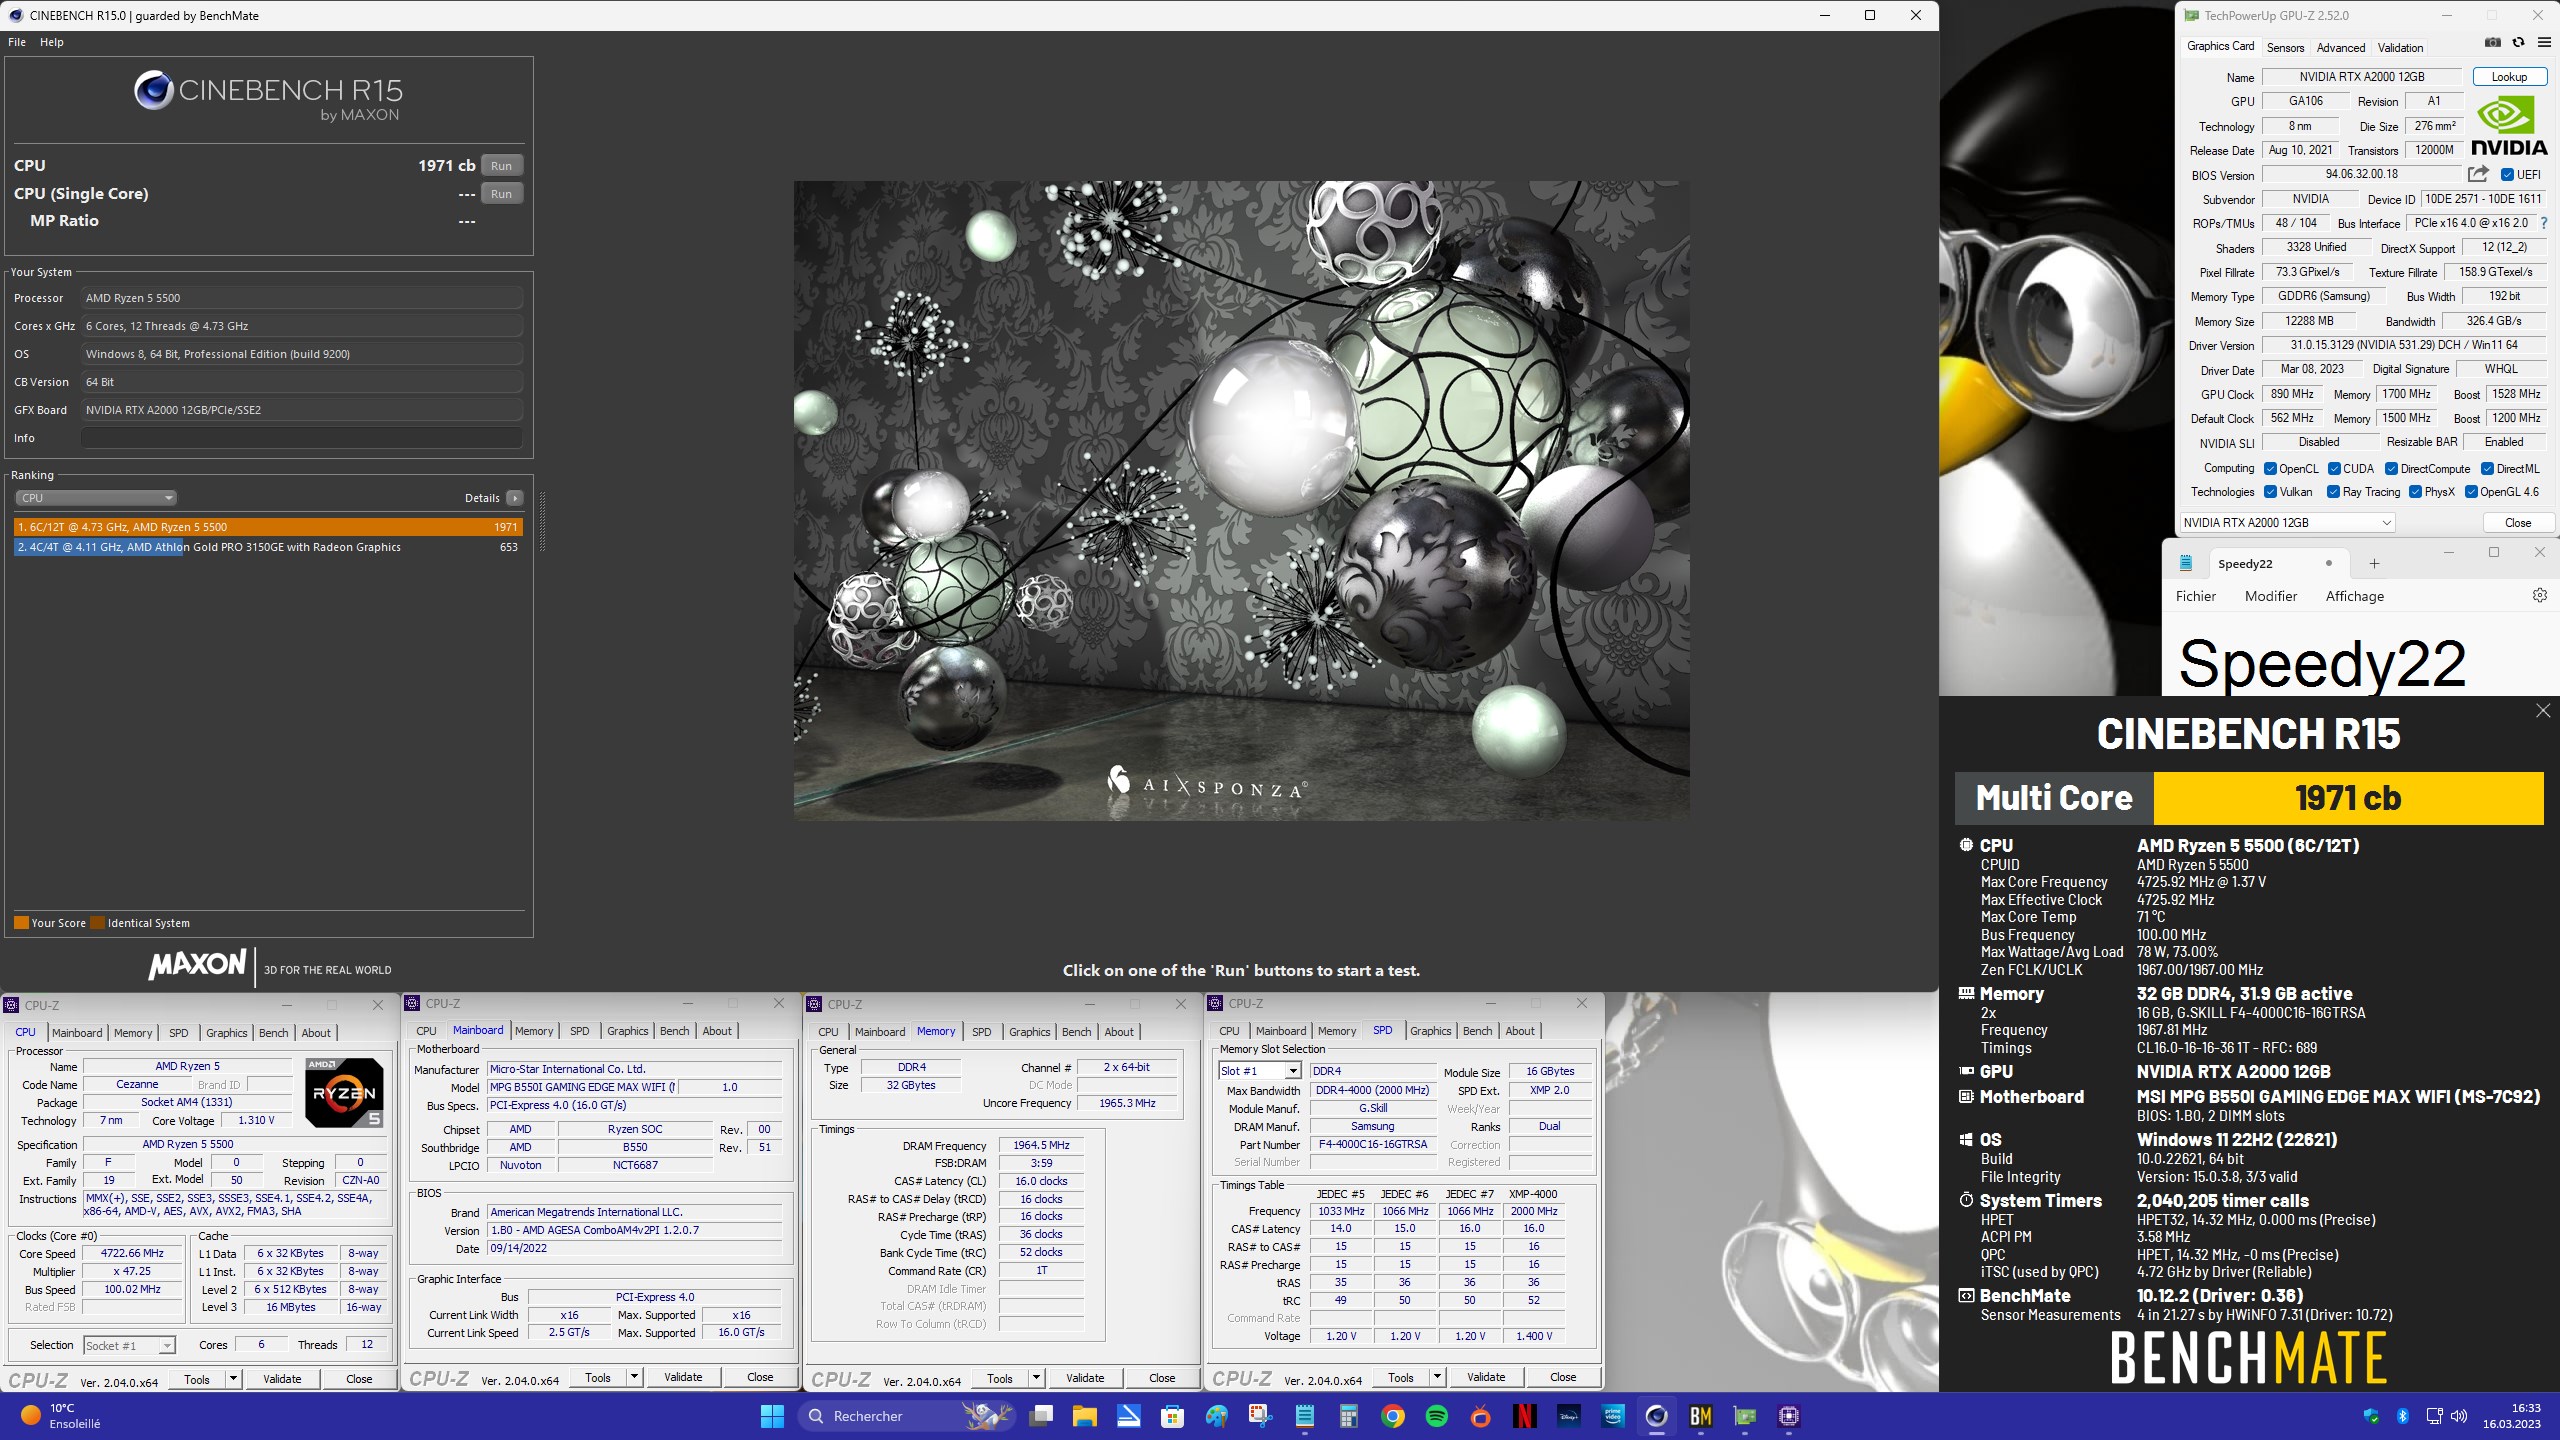The image size is (2560, 1440).
Task: Open the Slot #1 dropdown in CPU-Z SPD
Action: pyautogui.click(x=1259, y=1071)
